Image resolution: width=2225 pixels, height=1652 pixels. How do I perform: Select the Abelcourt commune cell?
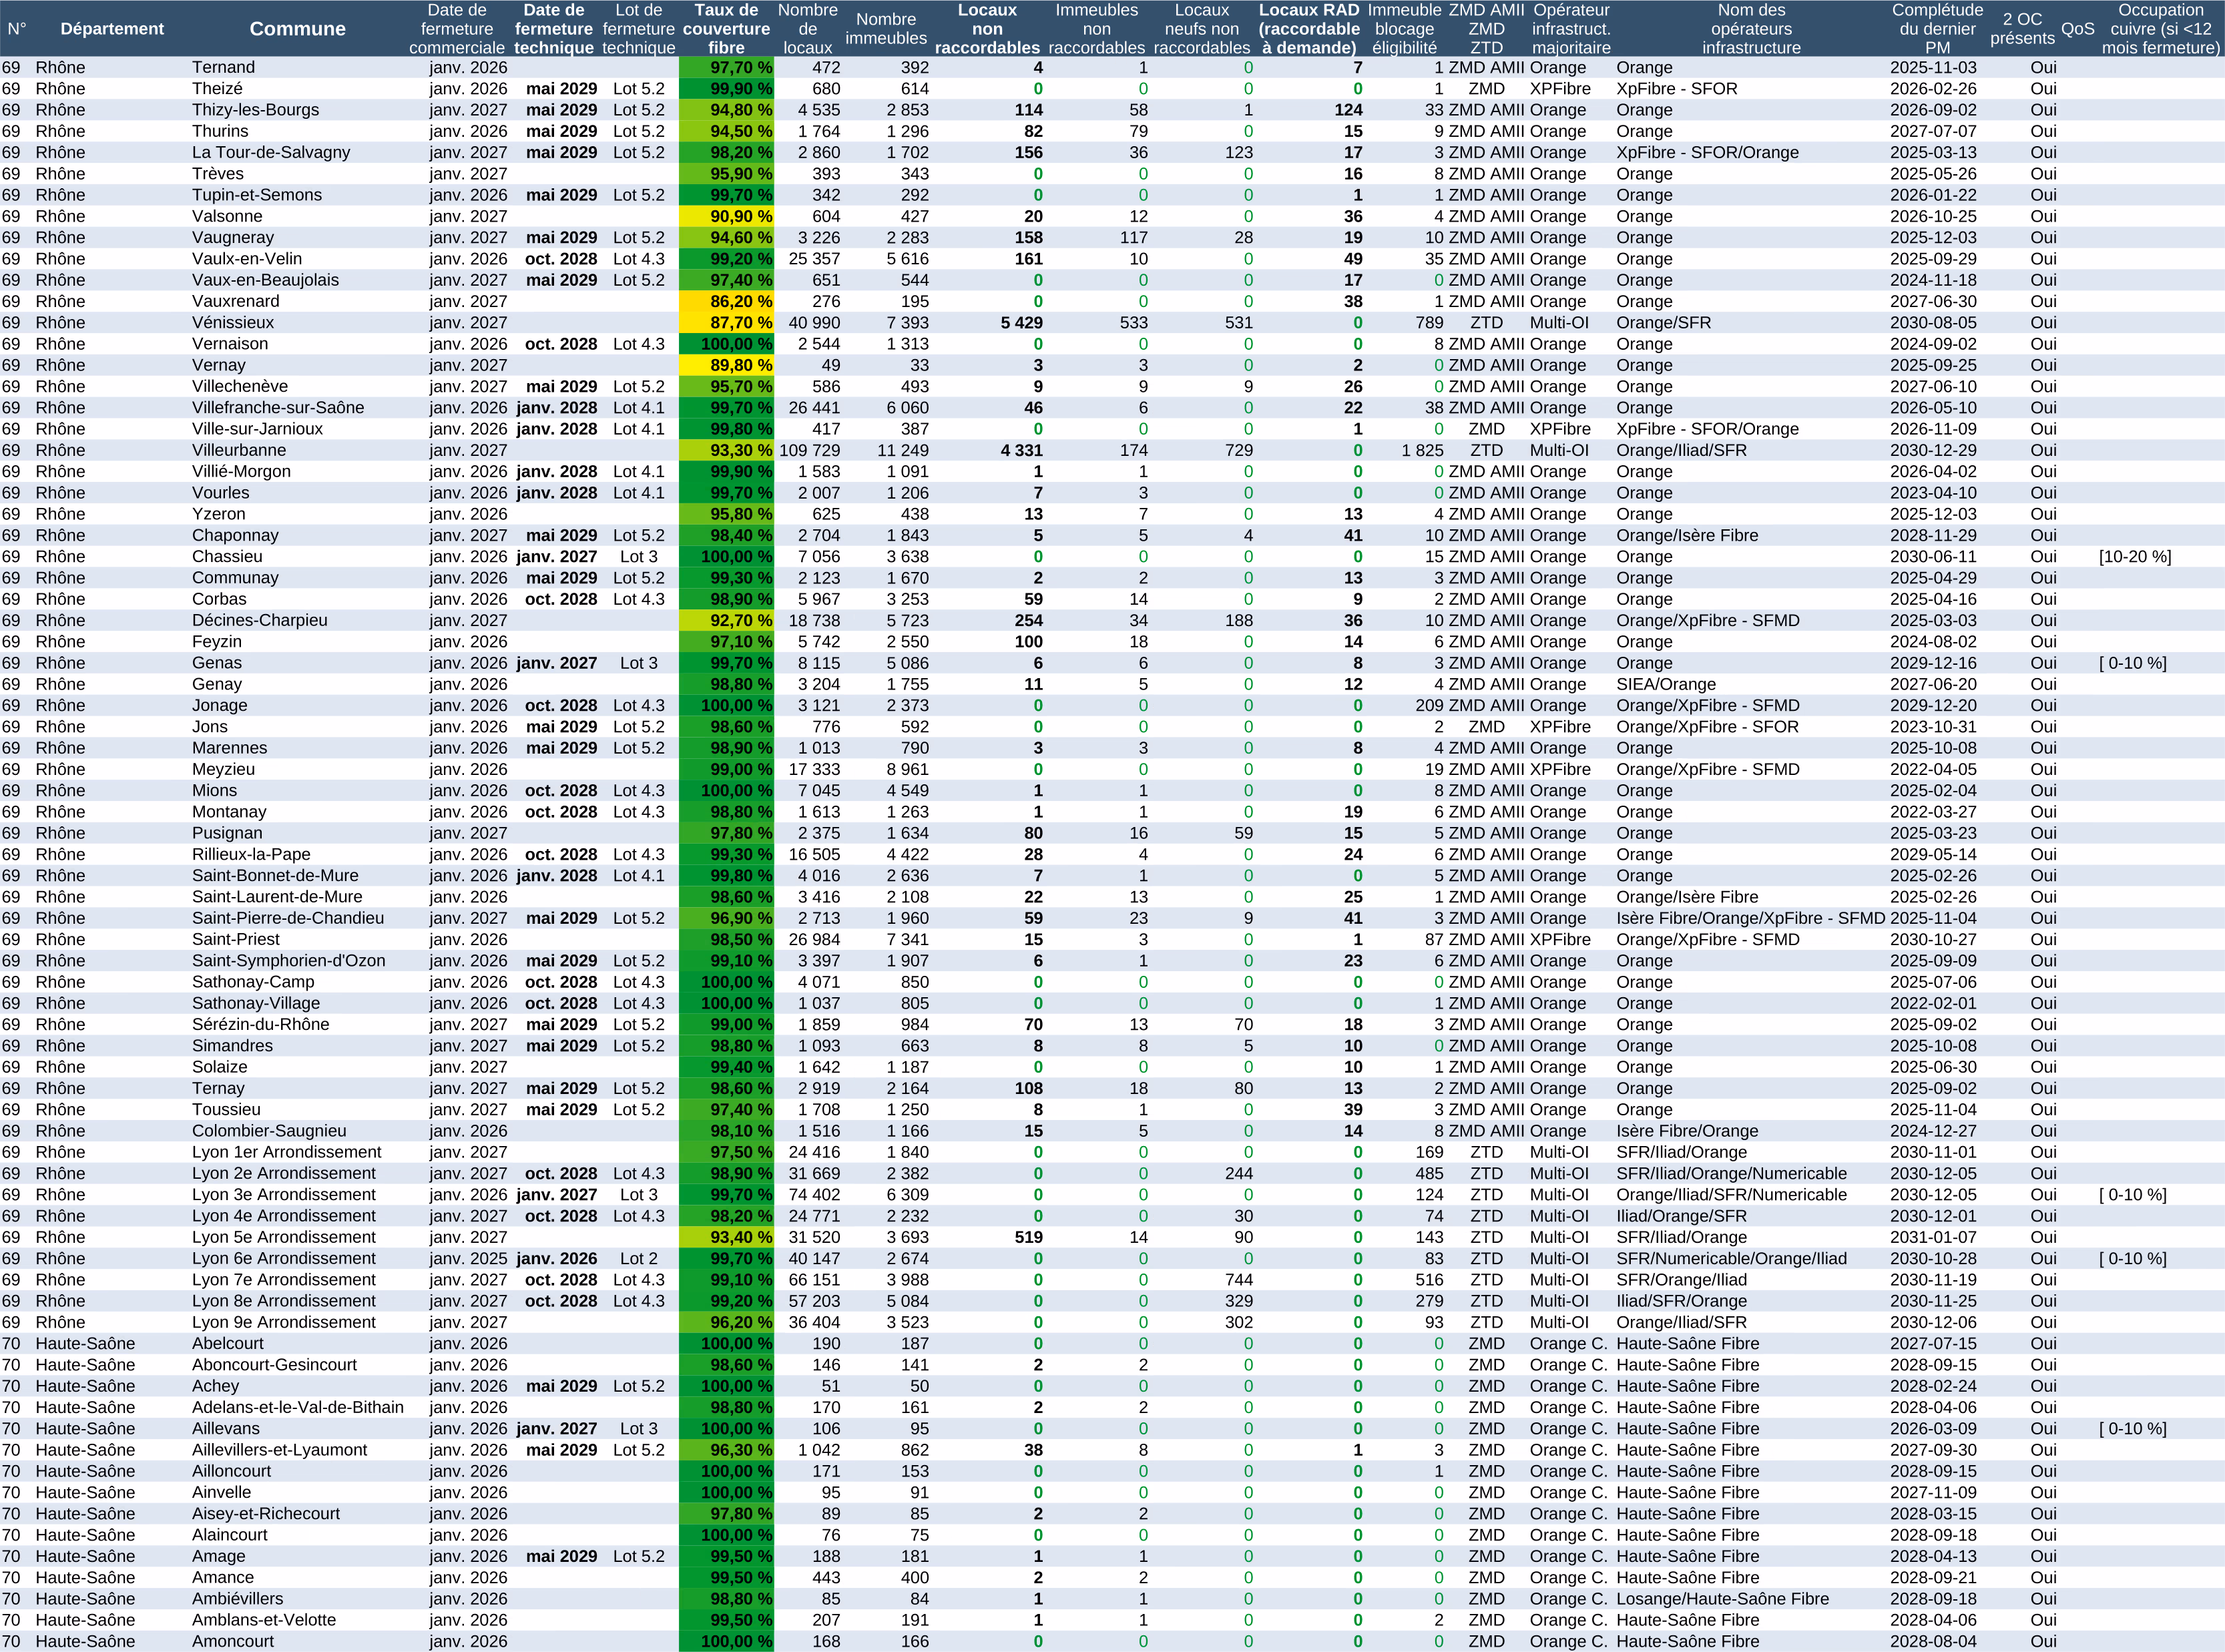(228, 1343)
